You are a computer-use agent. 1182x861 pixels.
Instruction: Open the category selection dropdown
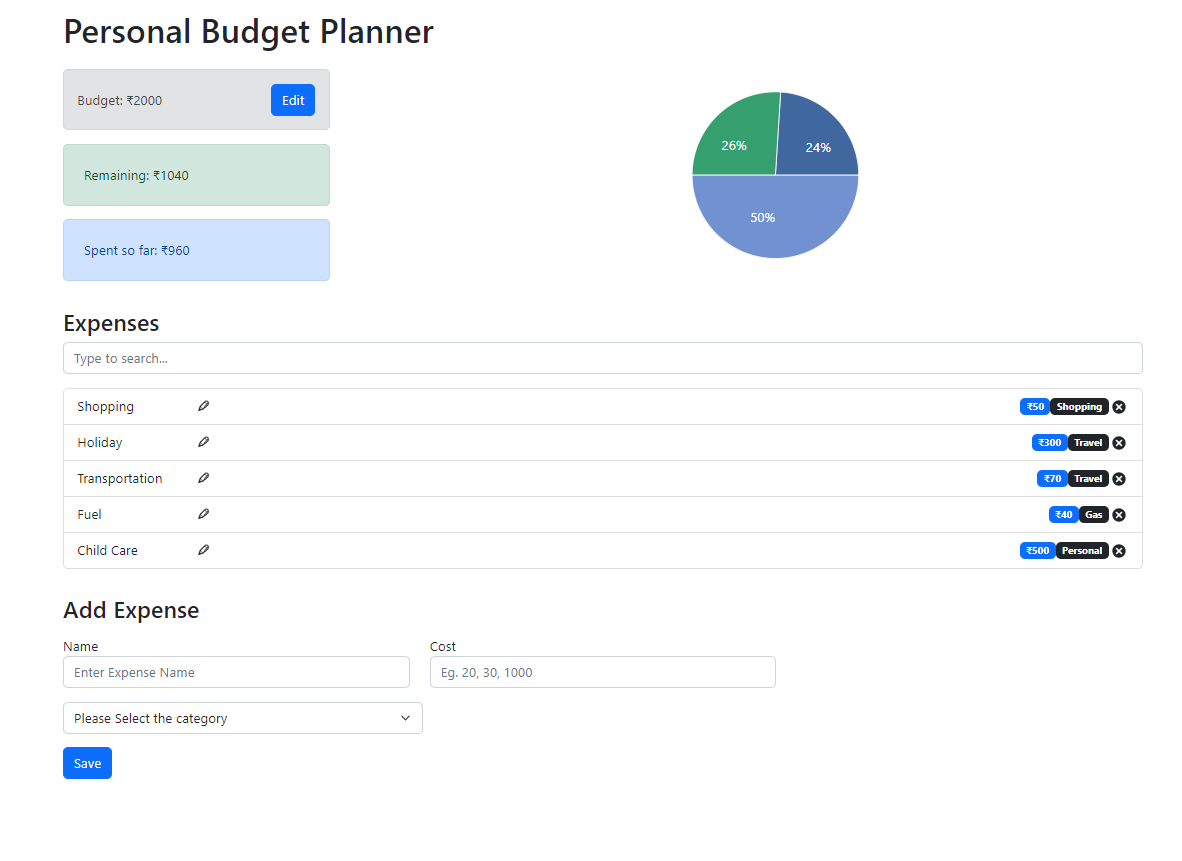tap(242, 718)
